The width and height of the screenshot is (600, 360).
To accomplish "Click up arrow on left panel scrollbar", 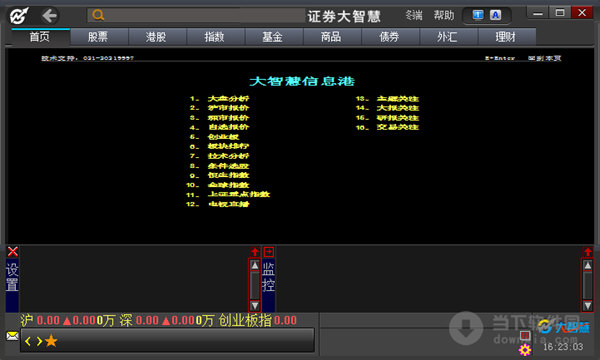I will point(255,265).
